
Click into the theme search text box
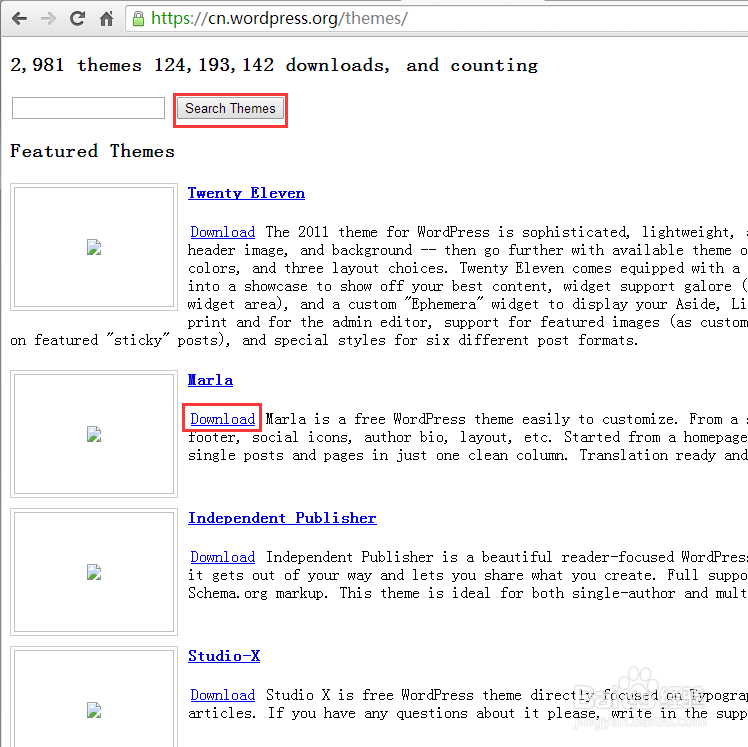click(x=88, y=108)
